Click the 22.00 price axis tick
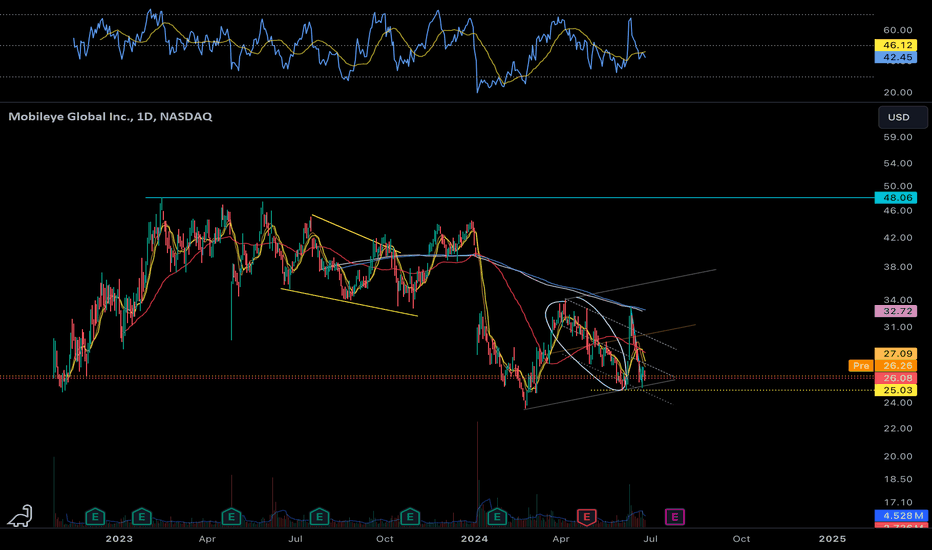This screenshot has height=550, width=932. click(898, 428)
